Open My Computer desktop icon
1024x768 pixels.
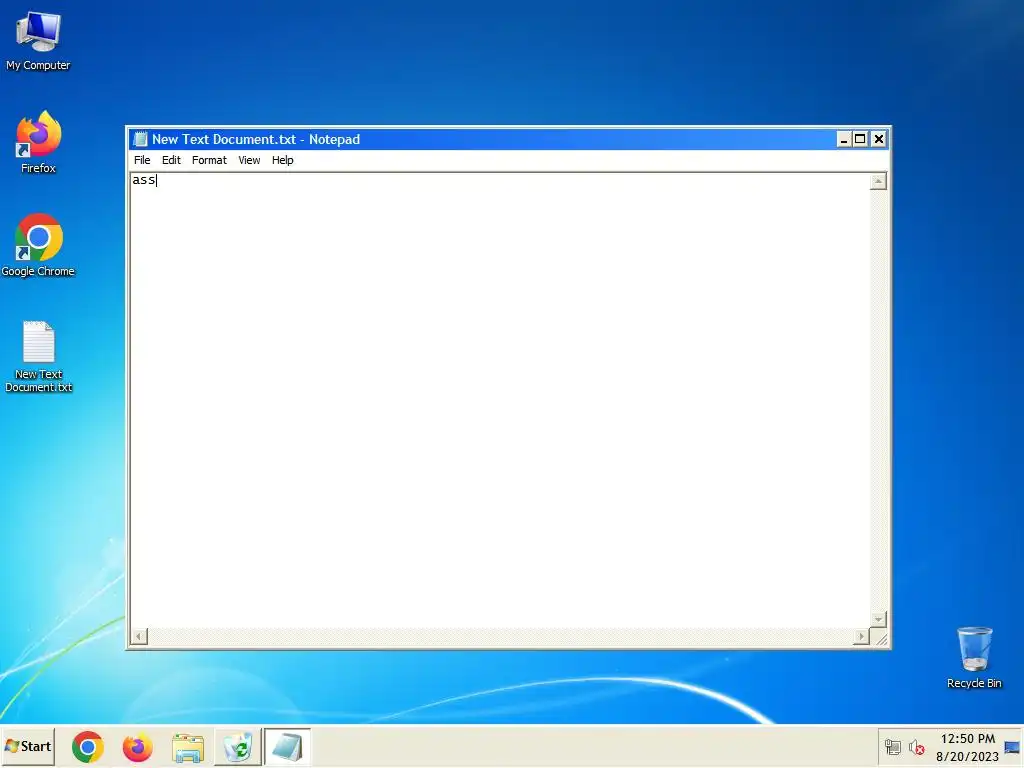coord(38,40)
